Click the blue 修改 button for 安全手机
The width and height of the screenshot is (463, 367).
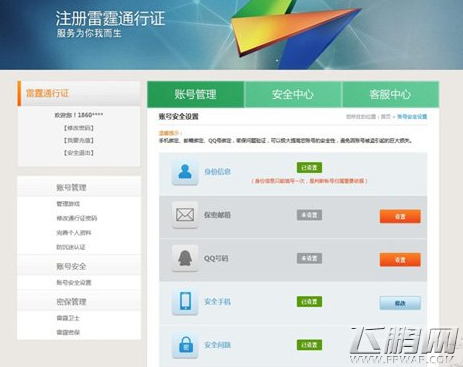click(400, 303)
